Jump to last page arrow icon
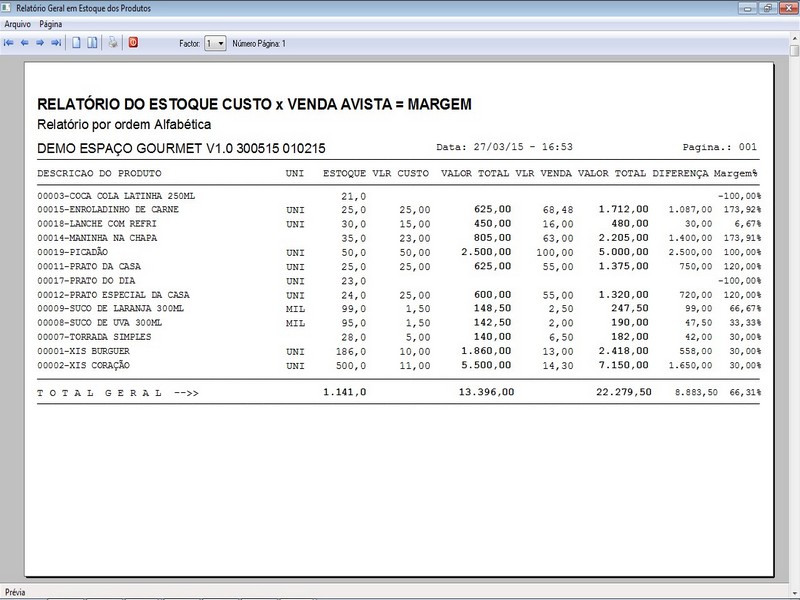 click(x=56, y=43)
